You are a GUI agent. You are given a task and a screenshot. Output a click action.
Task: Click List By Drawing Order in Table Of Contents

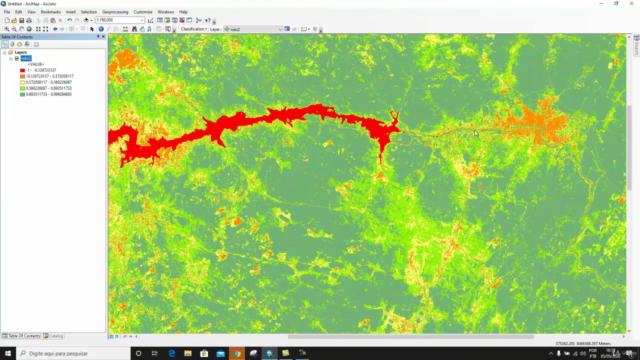click(5, 44)
